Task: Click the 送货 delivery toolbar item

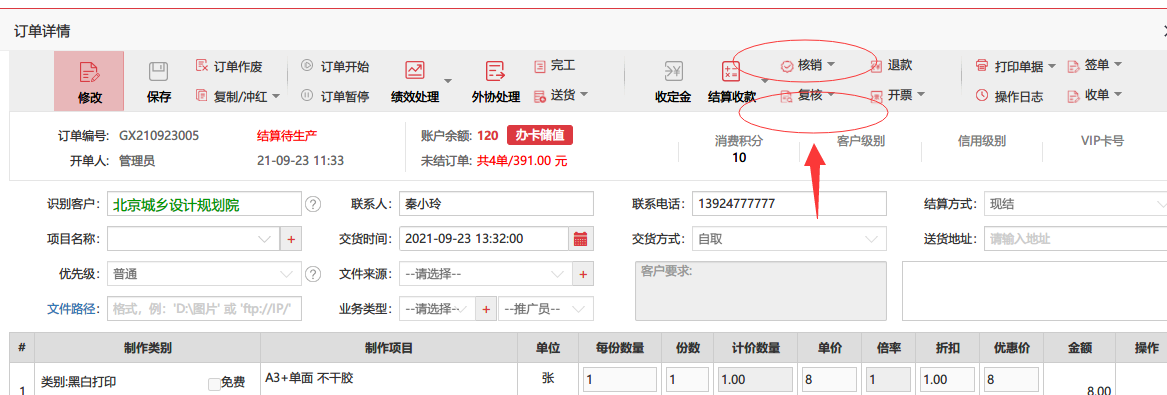Action: tap(554, 95)
